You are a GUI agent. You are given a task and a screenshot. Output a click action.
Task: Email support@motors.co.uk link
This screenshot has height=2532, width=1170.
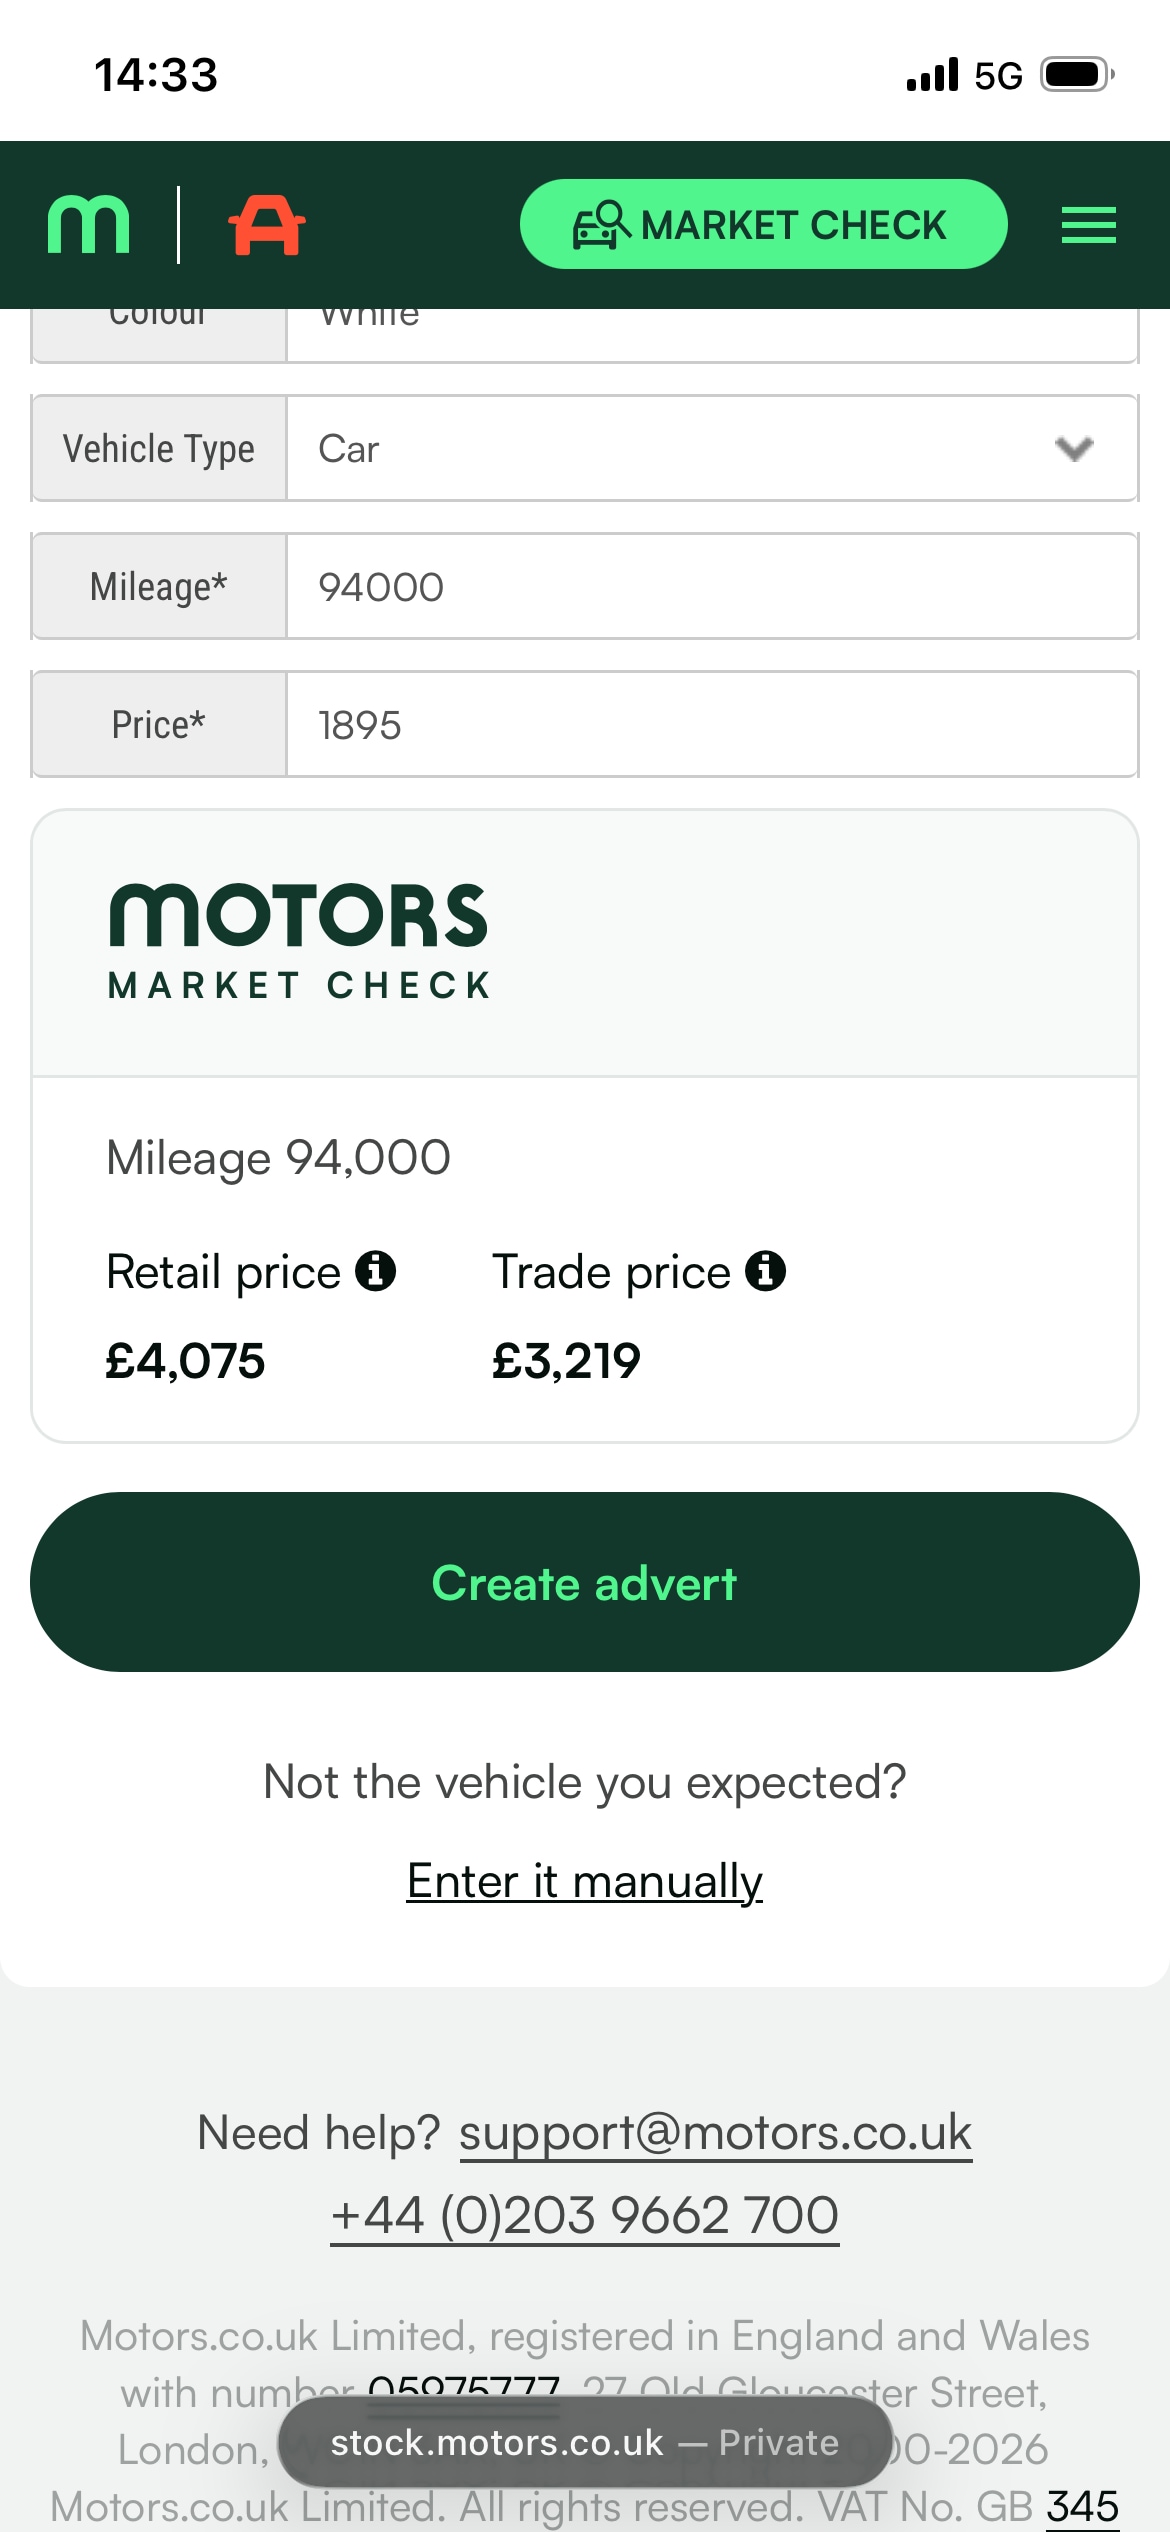pyautogui.click(x=715, y=2133)
